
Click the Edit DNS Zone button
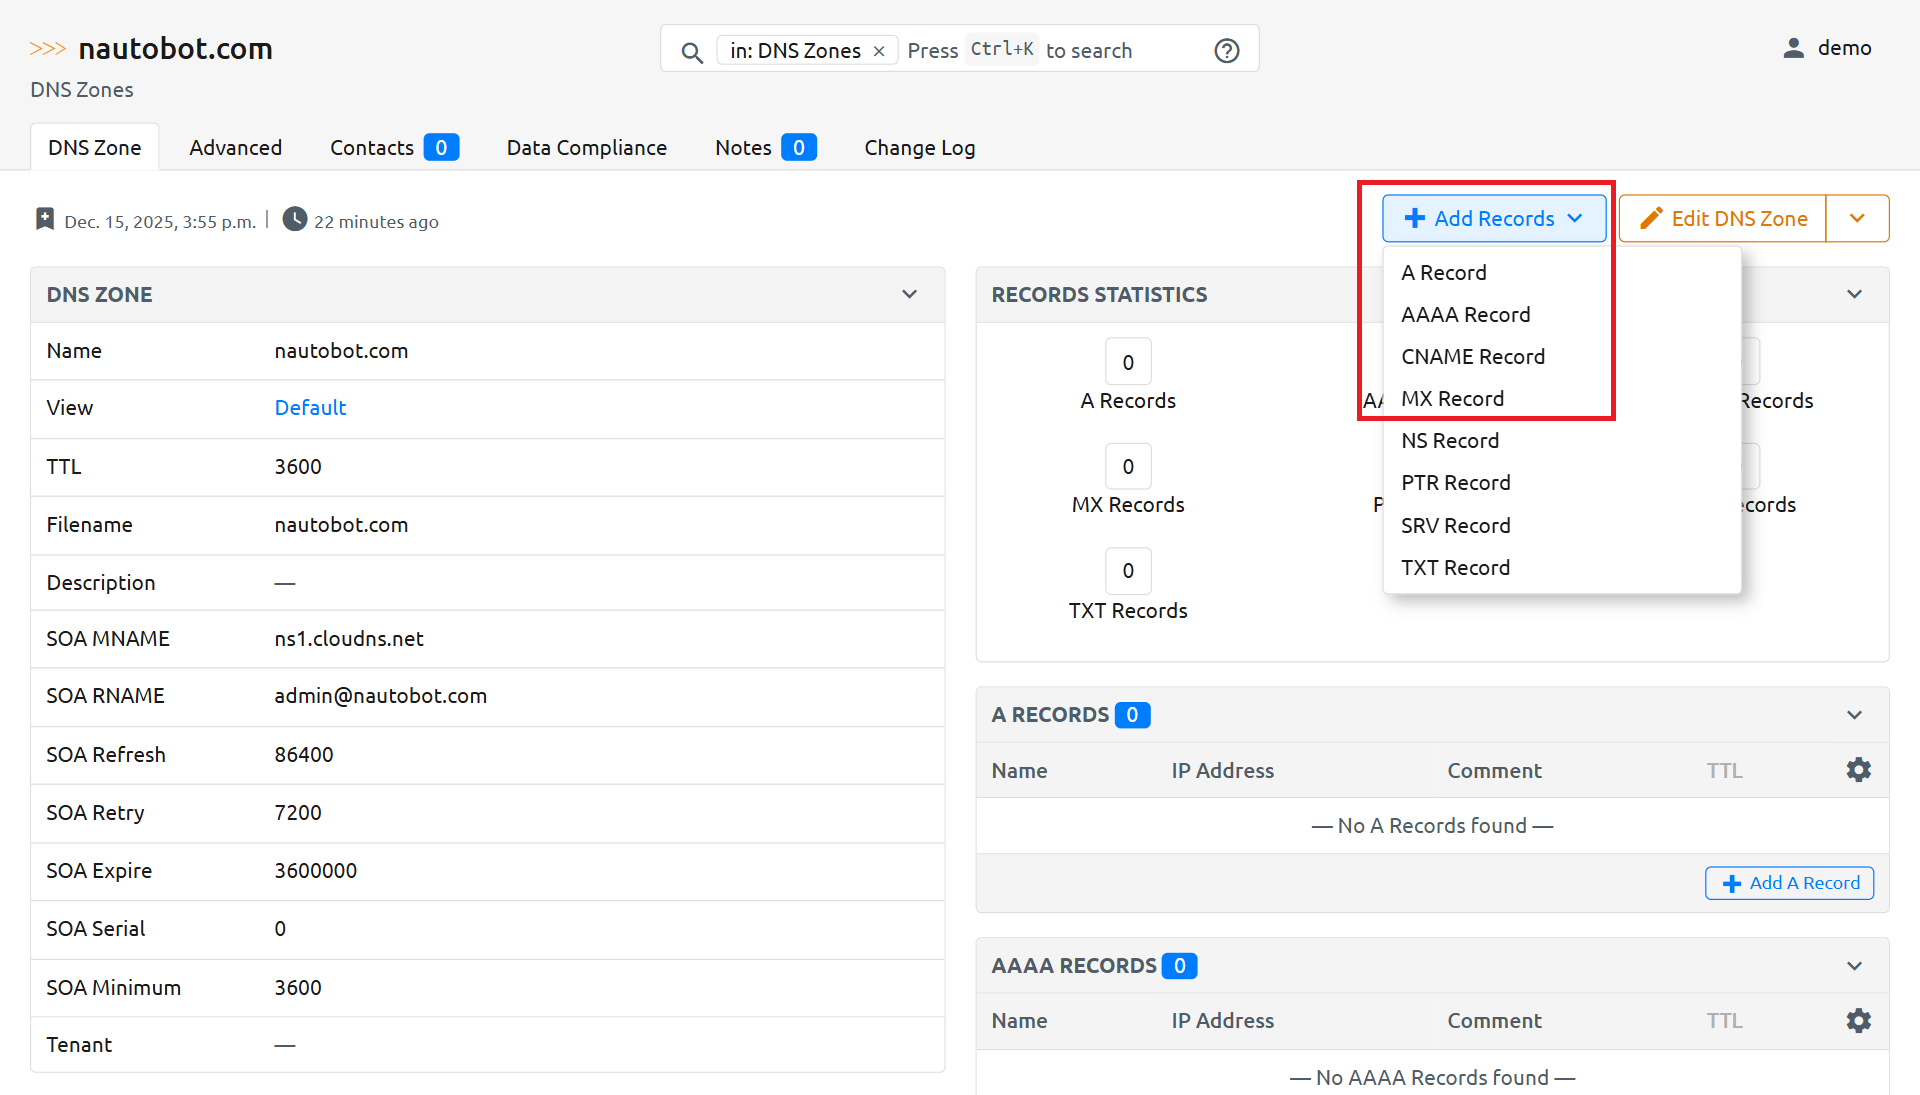[x=1722, y=218]
